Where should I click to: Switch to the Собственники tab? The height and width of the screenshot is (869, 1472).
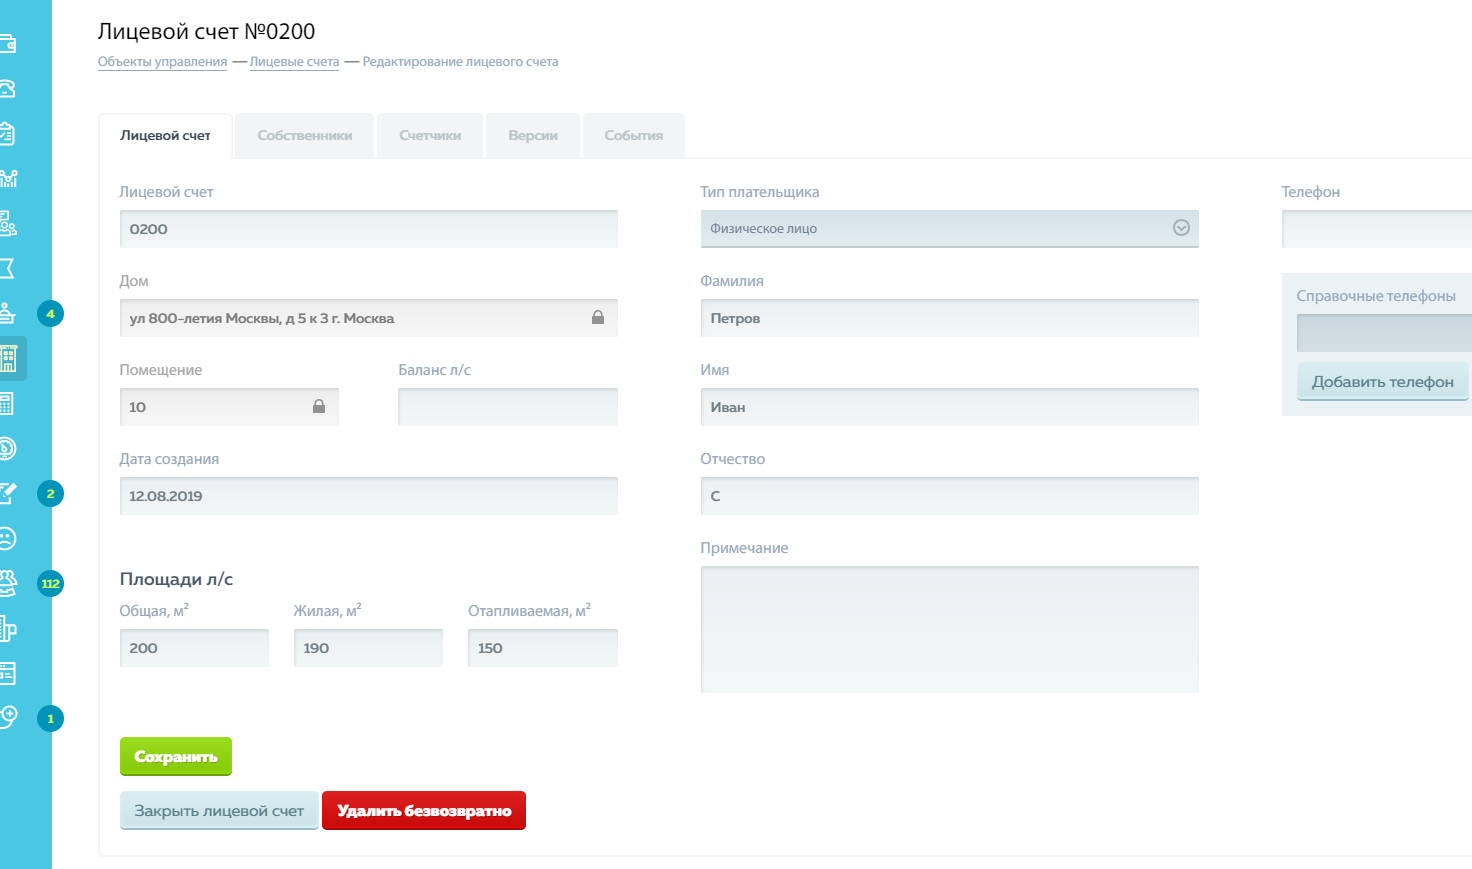click(304, 136)
